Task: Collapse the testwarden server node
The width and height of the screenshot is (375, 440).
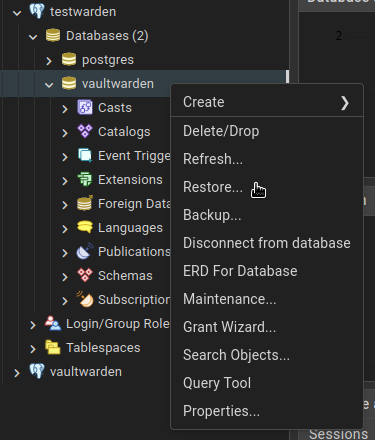Action: pos(17,13)
